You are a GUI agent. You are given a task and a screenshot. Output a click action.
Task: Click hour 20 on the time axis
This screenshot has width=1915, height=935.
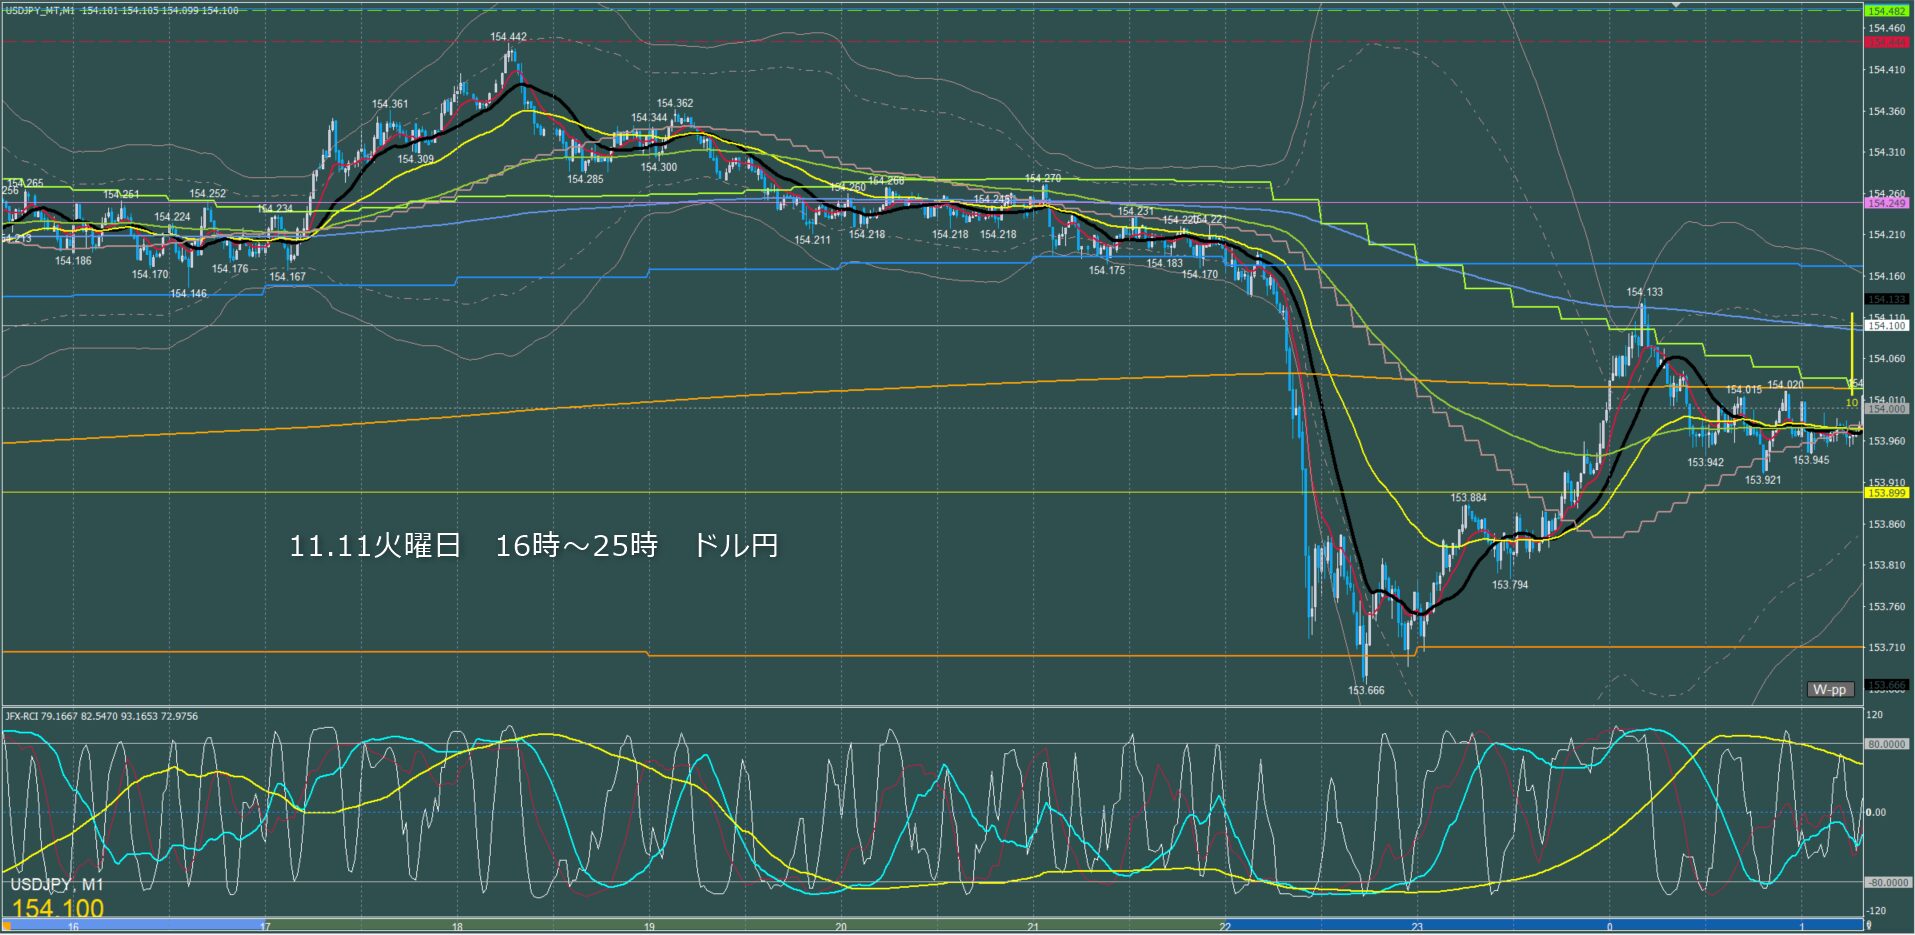841,927
